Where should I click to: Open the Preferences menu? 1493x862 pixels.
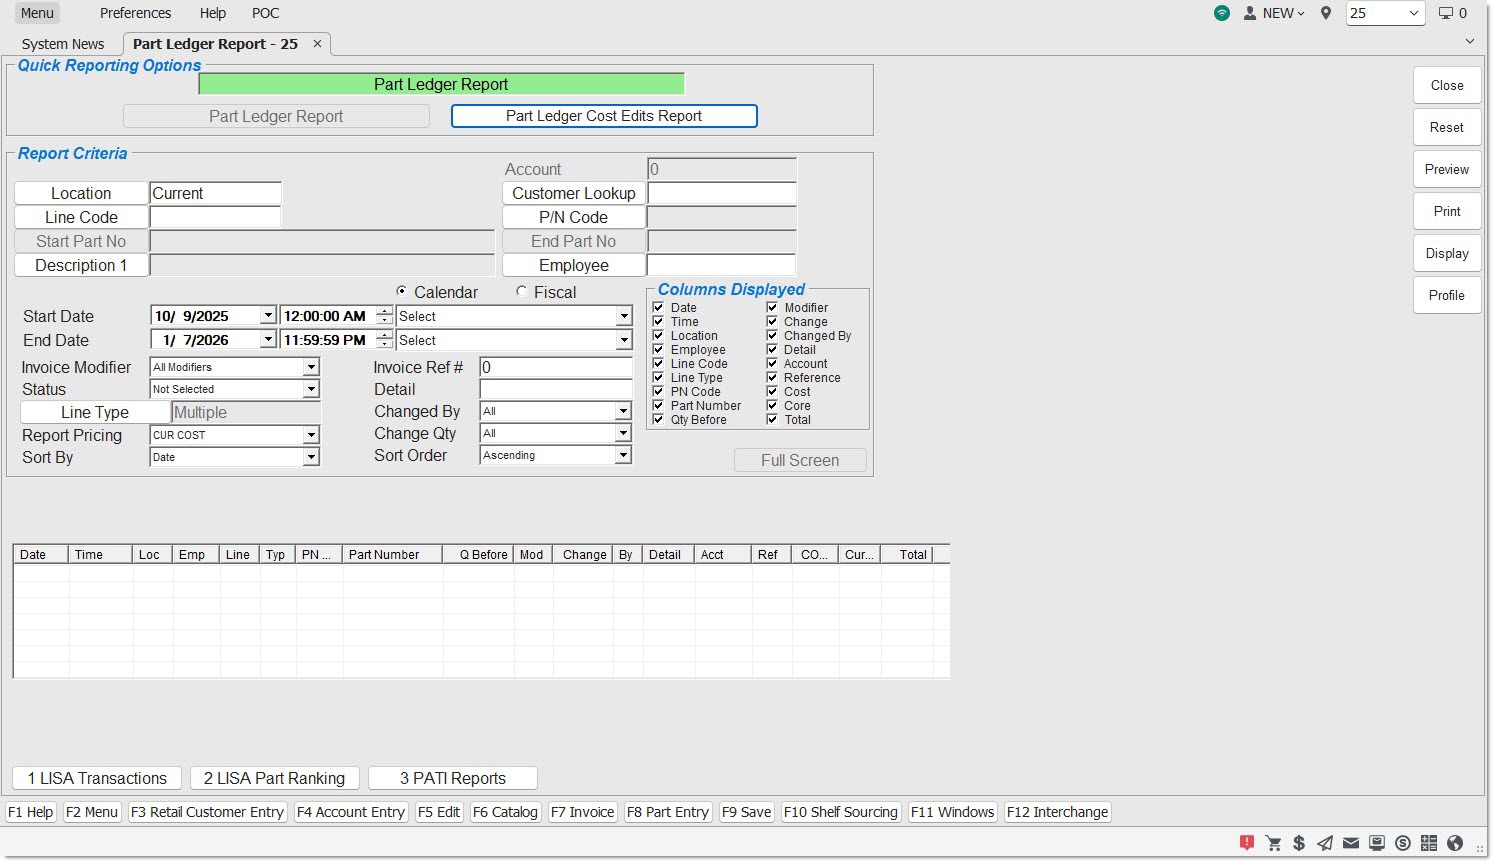tap(135, 13)
